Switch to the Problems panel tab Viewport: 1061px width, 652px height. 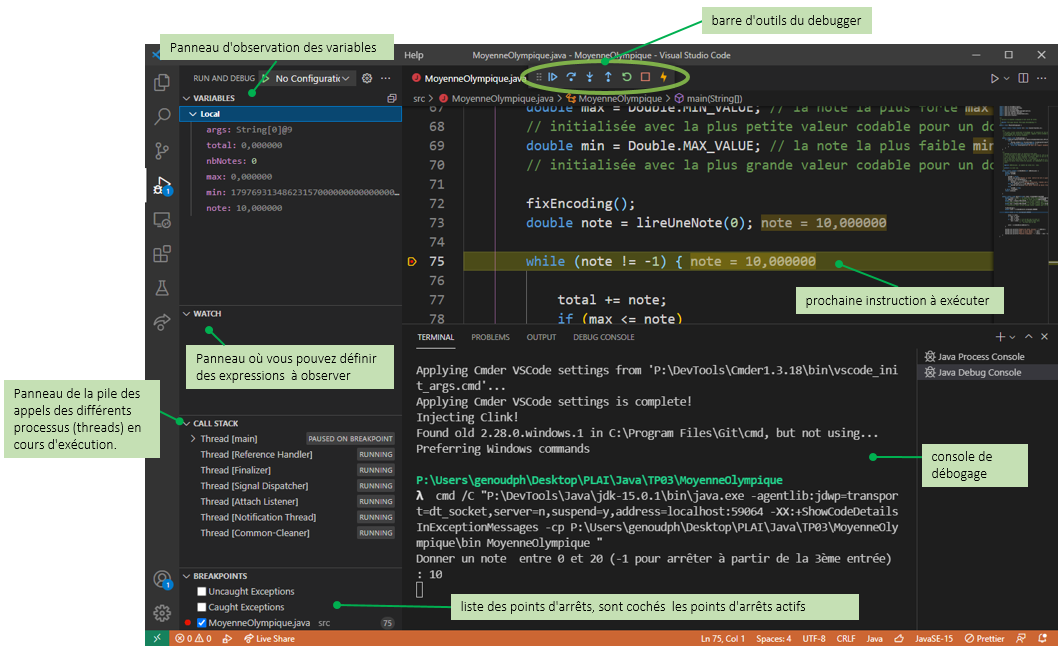tap(490, 337)
